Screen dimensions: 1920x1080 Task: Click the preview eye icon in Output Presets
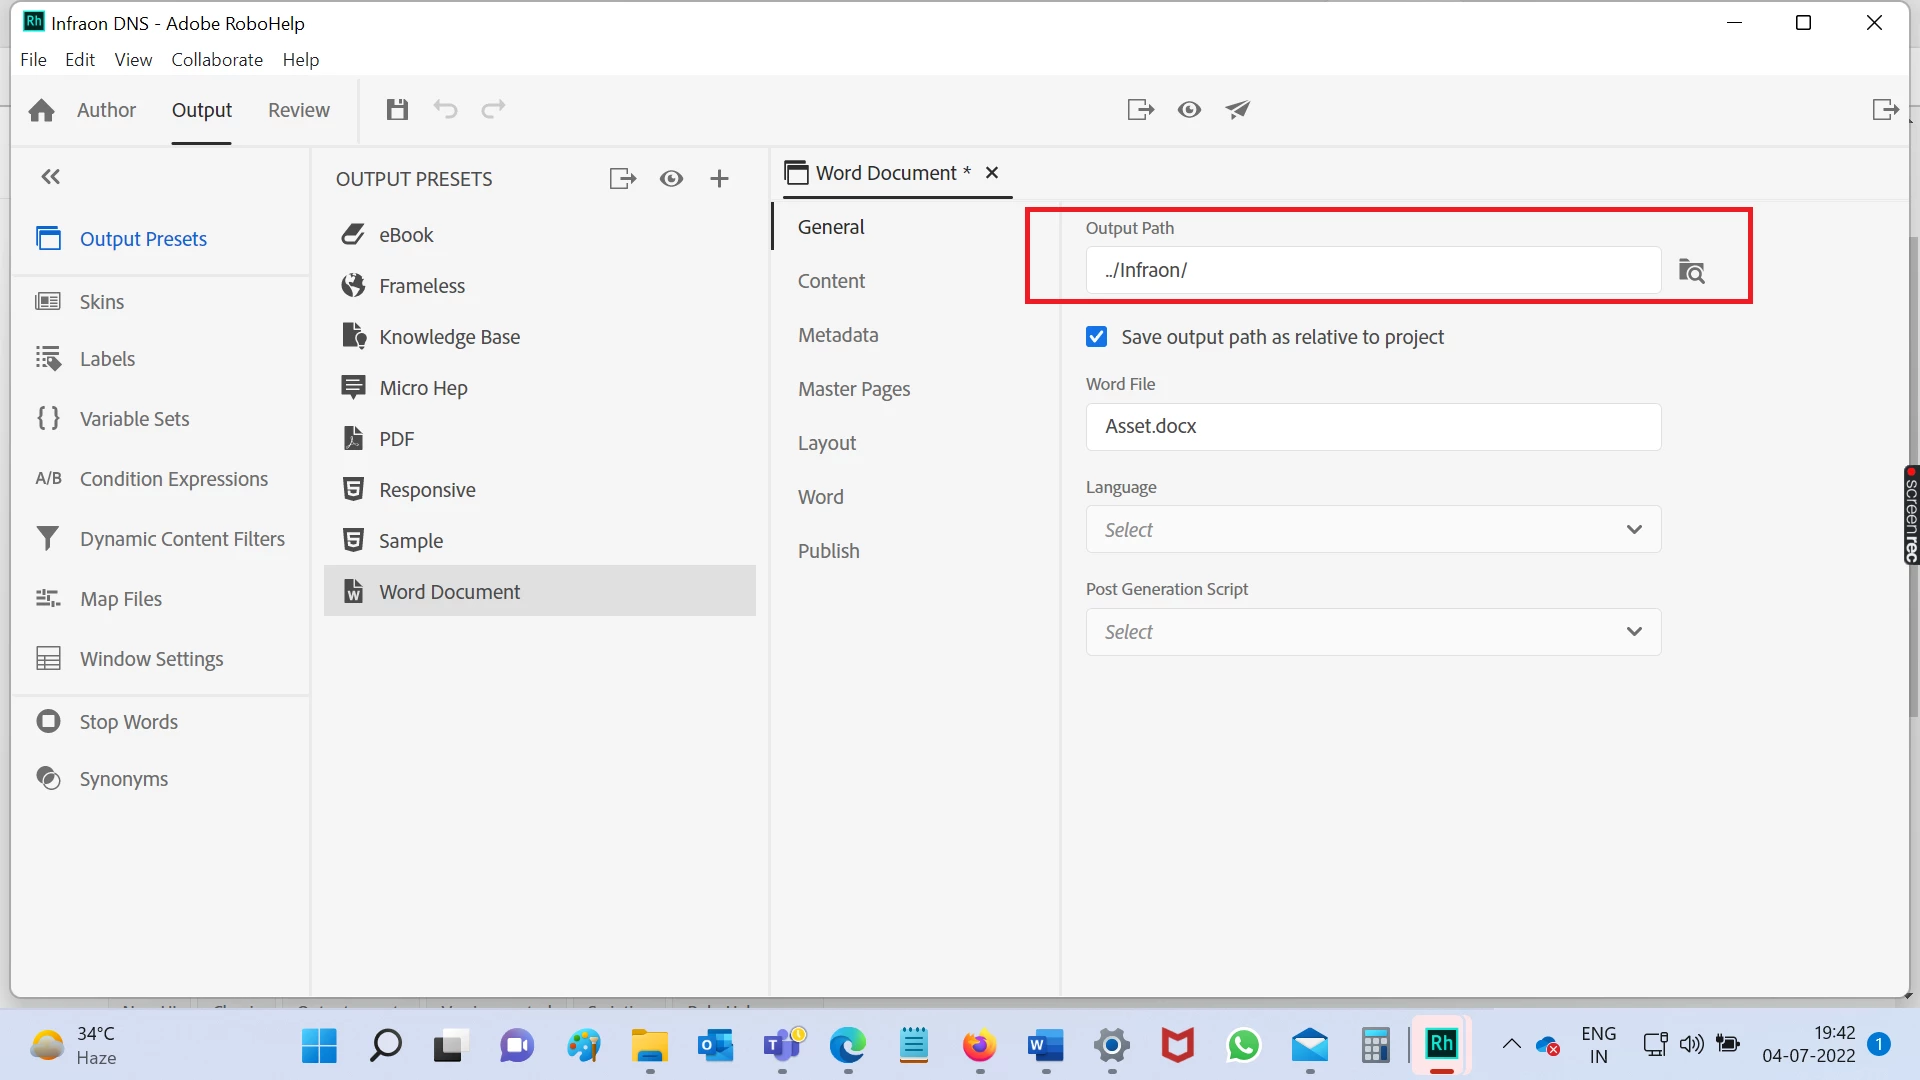(x=671, y=179)
